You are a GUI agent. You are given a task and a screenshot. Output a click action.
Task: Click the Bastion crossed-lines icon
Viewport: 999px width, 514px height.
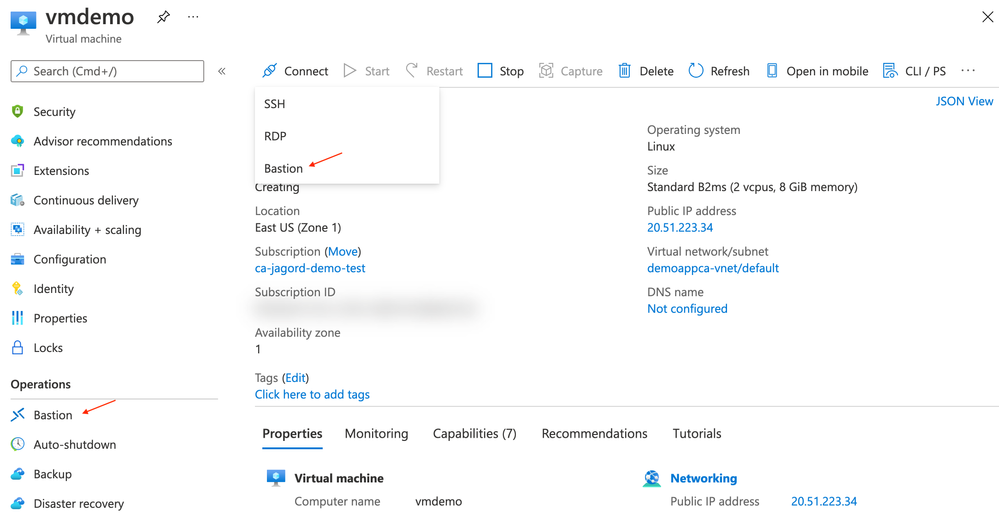click(x=18, y=415)
